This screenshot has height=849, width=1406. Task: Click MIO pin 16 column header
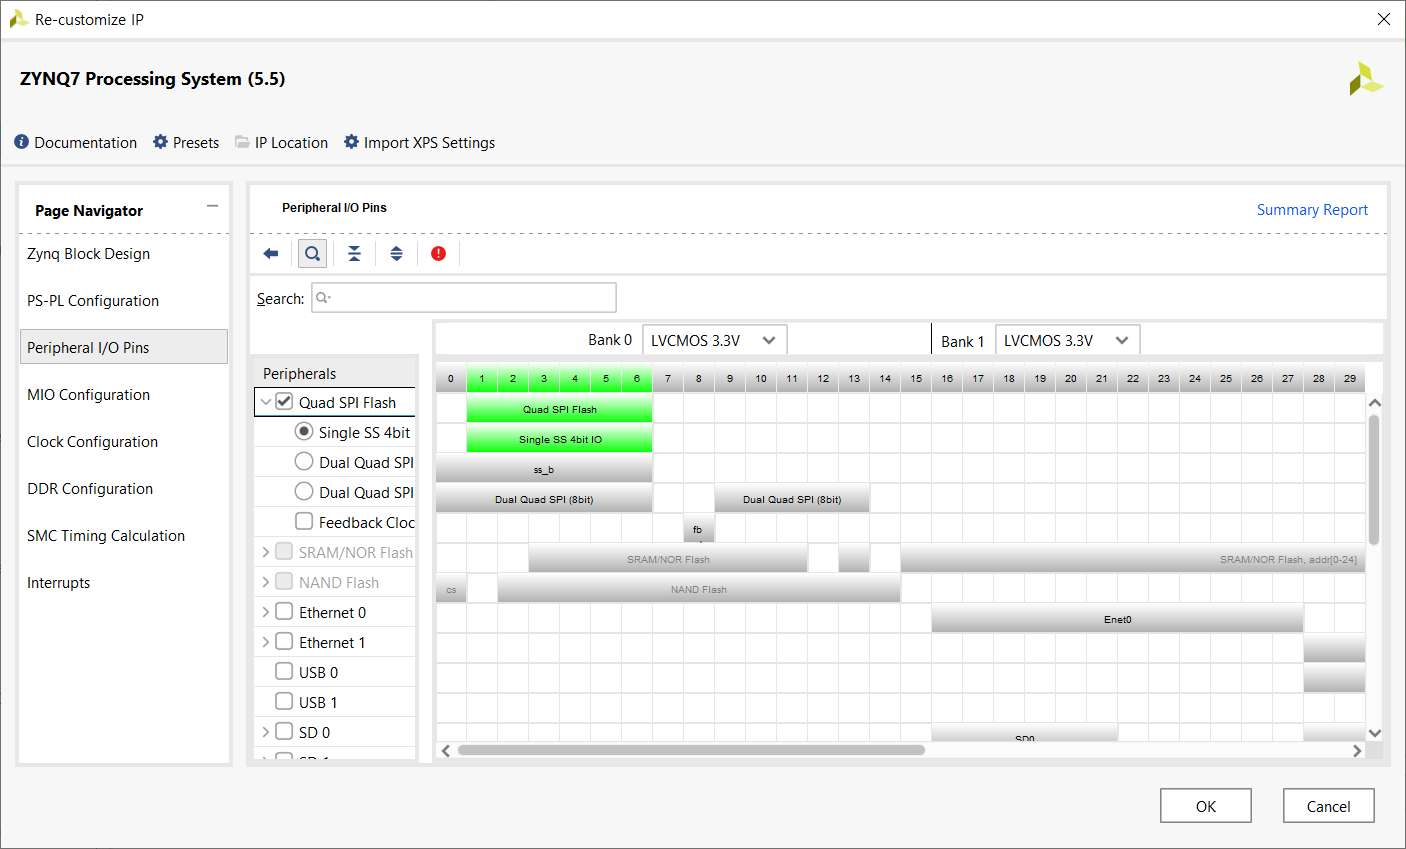947,378
